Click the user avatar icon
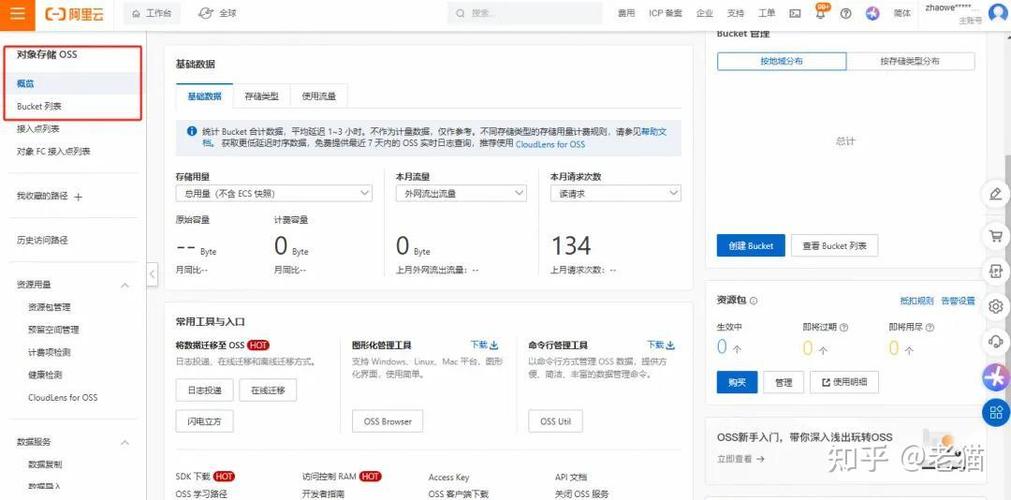The height and width of the screenshot is (500, 1011). 999,12
